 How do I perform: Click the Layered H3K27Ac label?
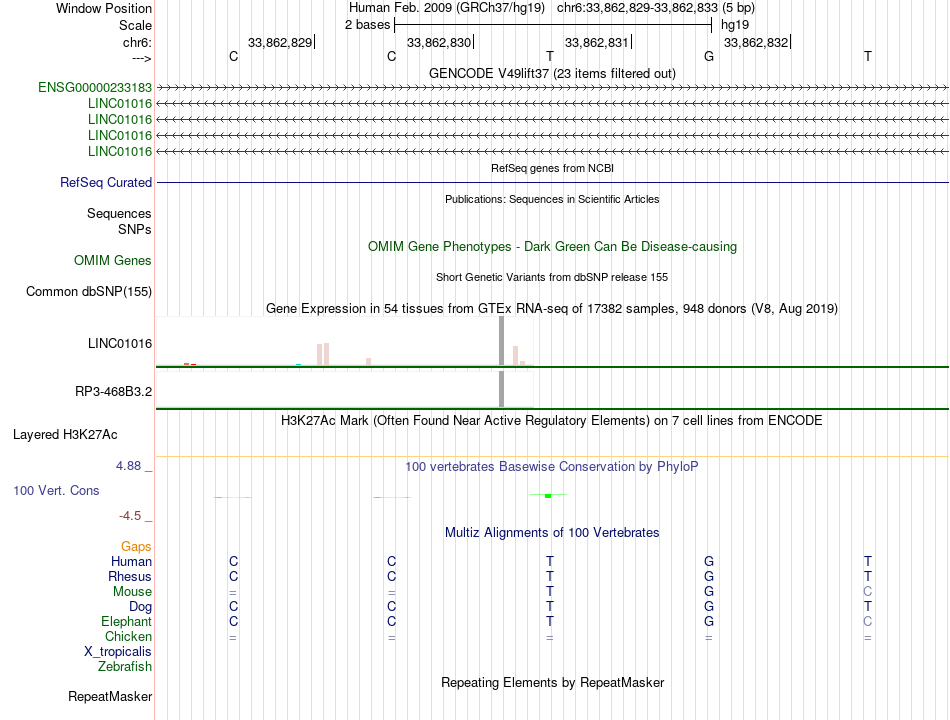[x=65, y=435]
